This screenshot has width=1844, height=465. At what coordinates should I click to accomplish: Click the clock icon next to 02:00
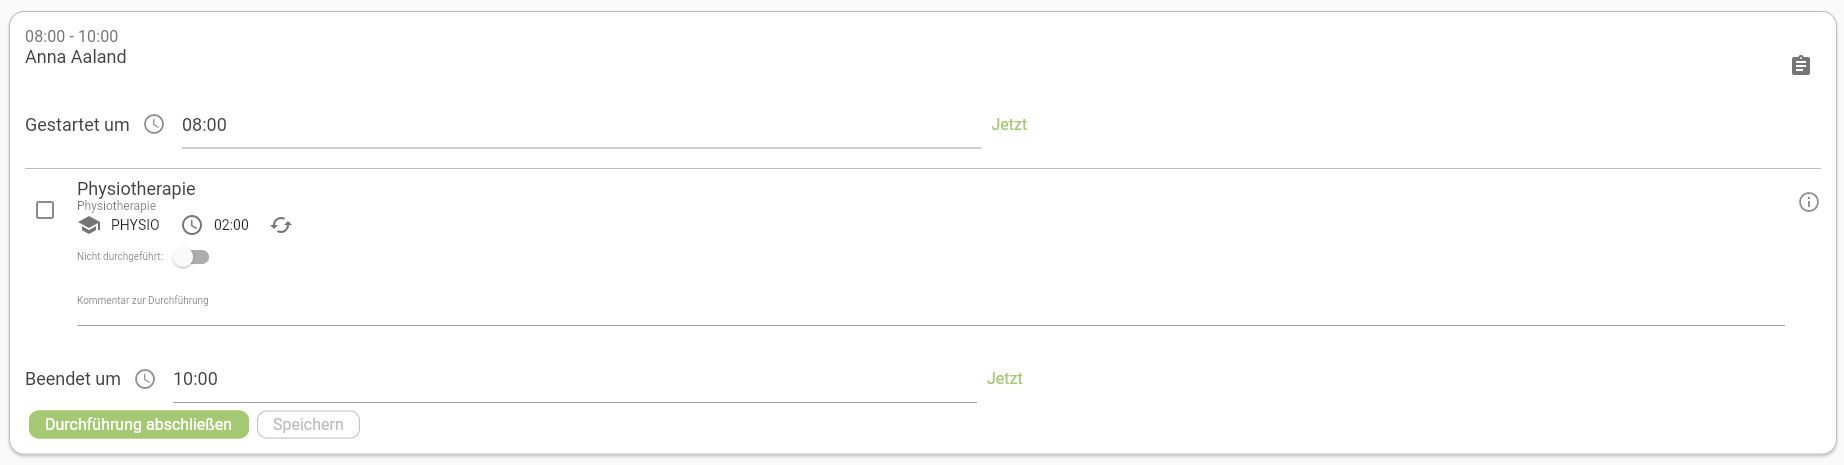(x=192, y=225)
